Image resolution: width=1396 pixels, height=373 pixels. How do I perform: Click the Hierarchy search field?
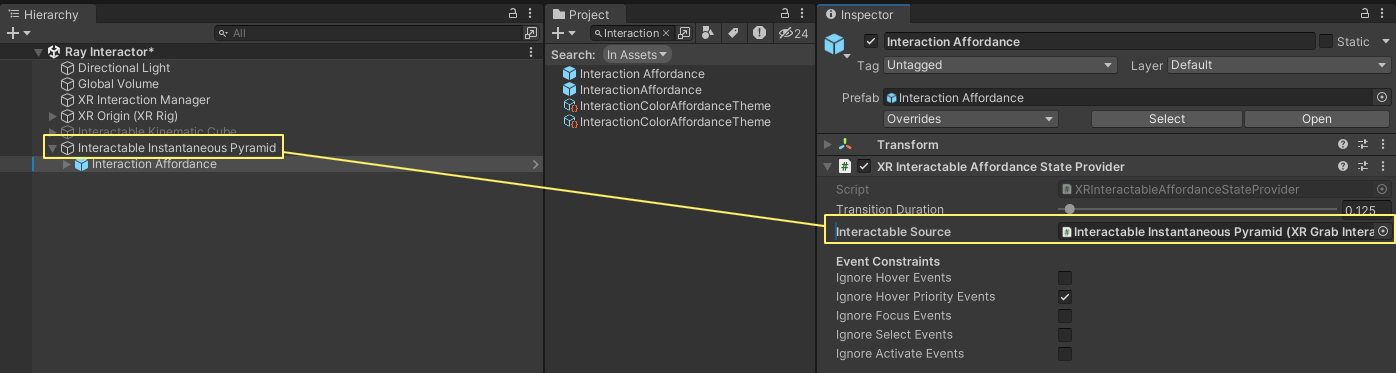coord(368,33)
